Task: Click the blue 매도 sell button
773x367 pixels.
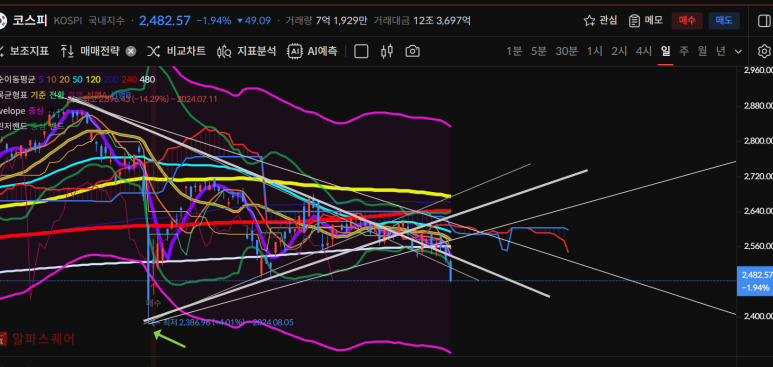Action: (x=724, y=21)
